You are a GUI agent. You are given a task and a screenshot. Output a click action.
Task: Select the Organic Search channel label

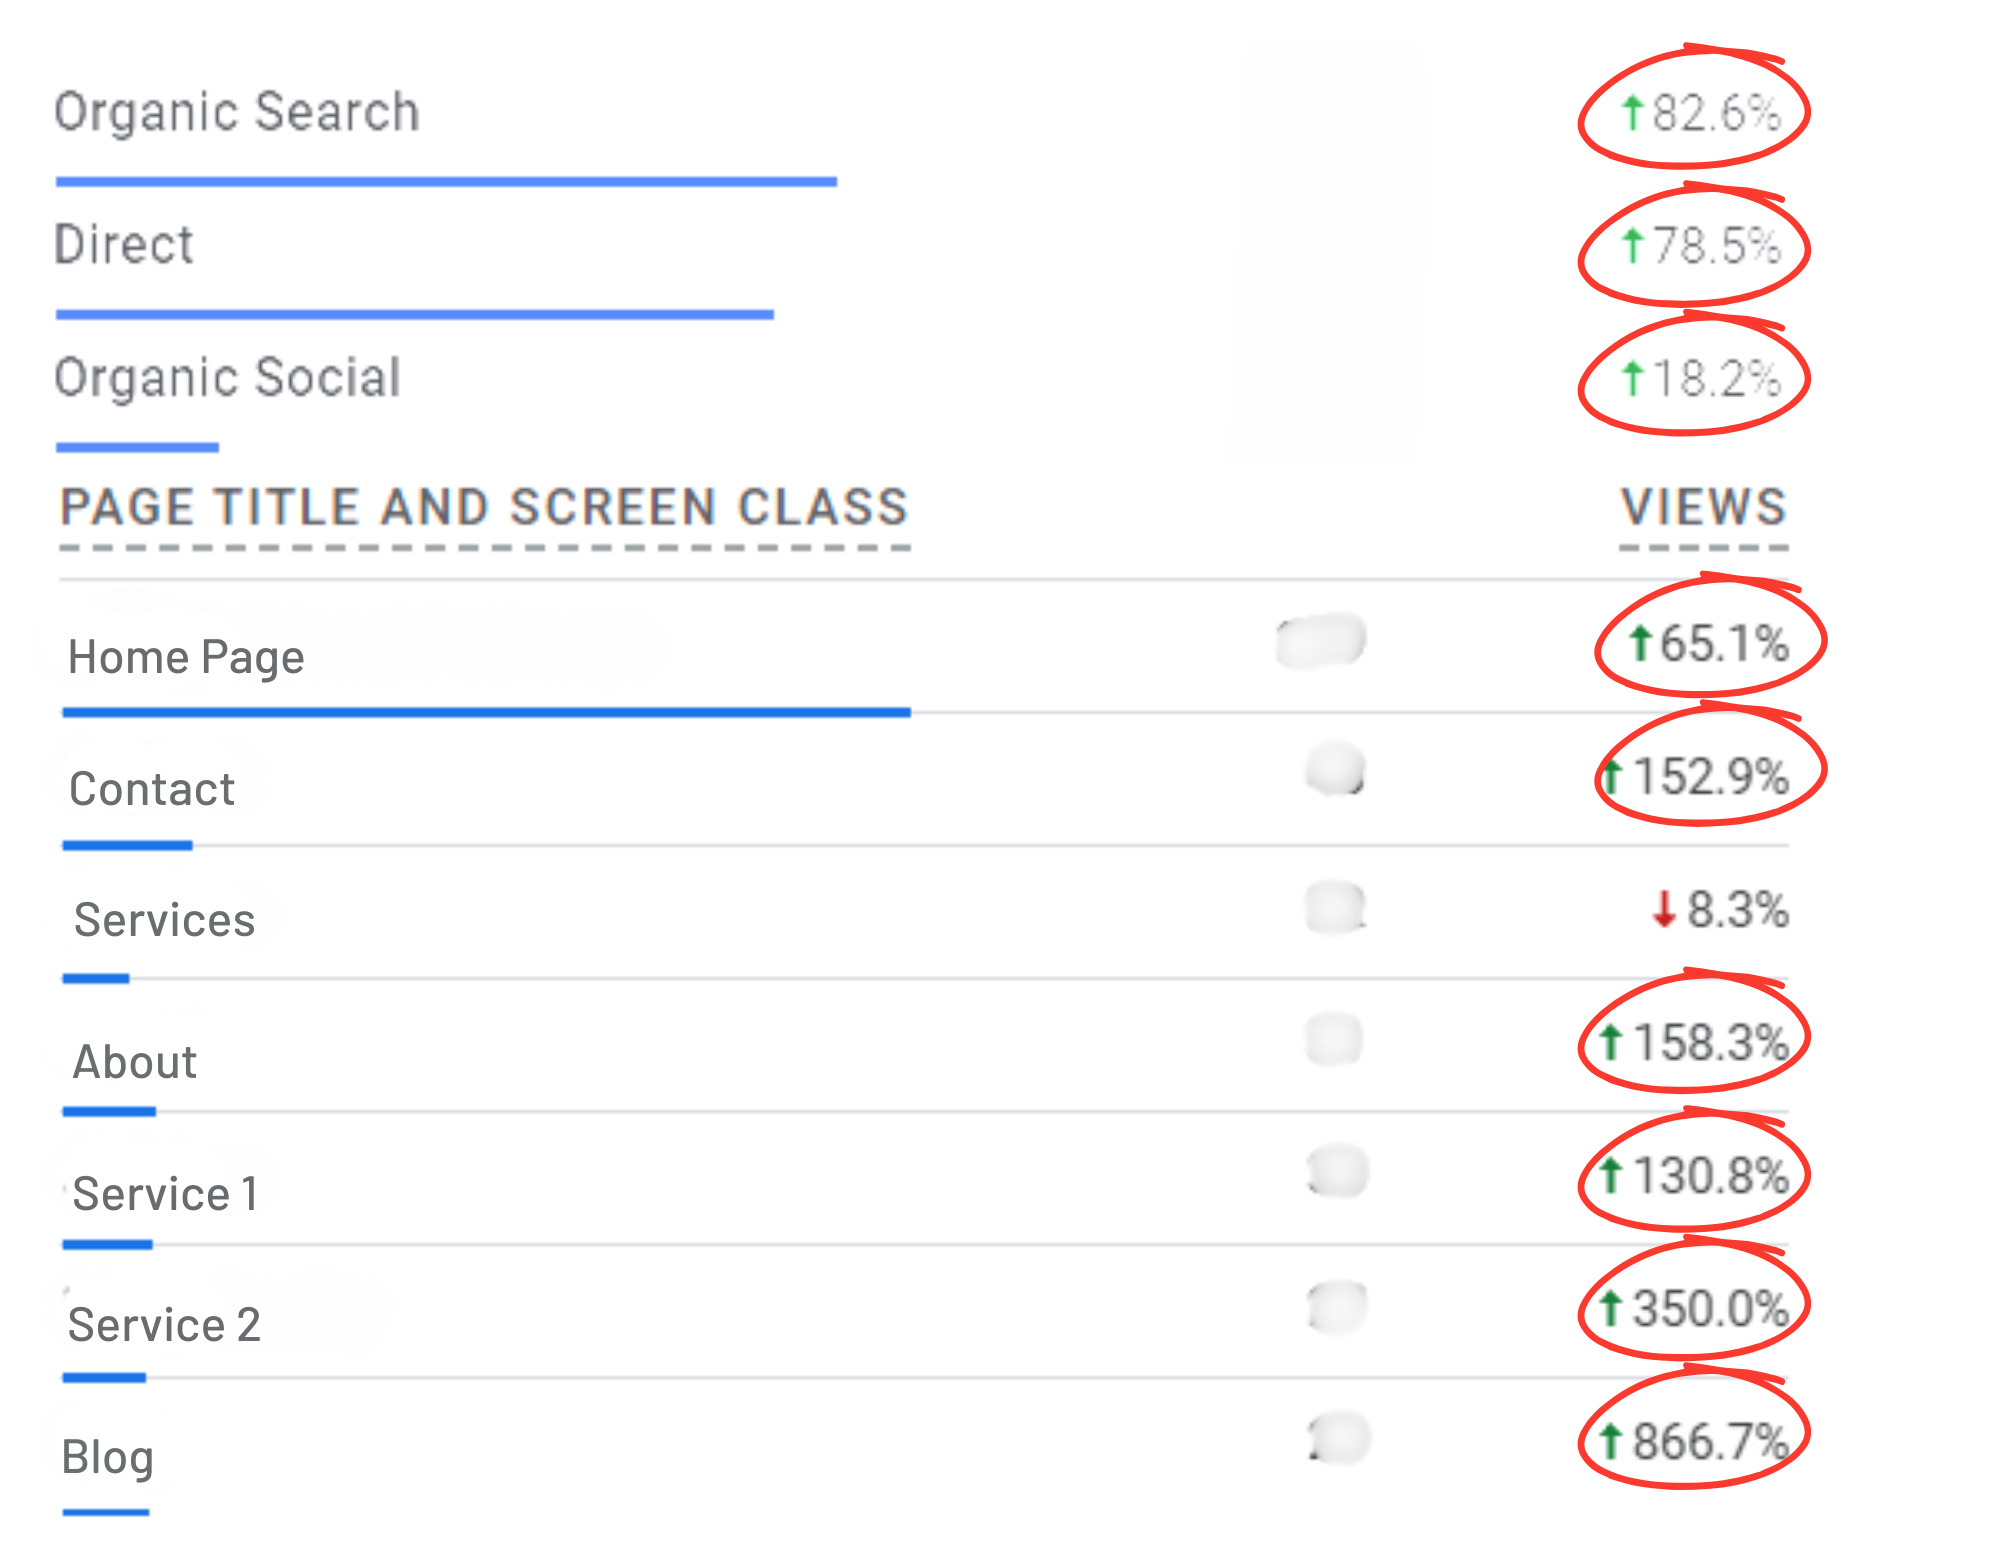pos(237,111)
